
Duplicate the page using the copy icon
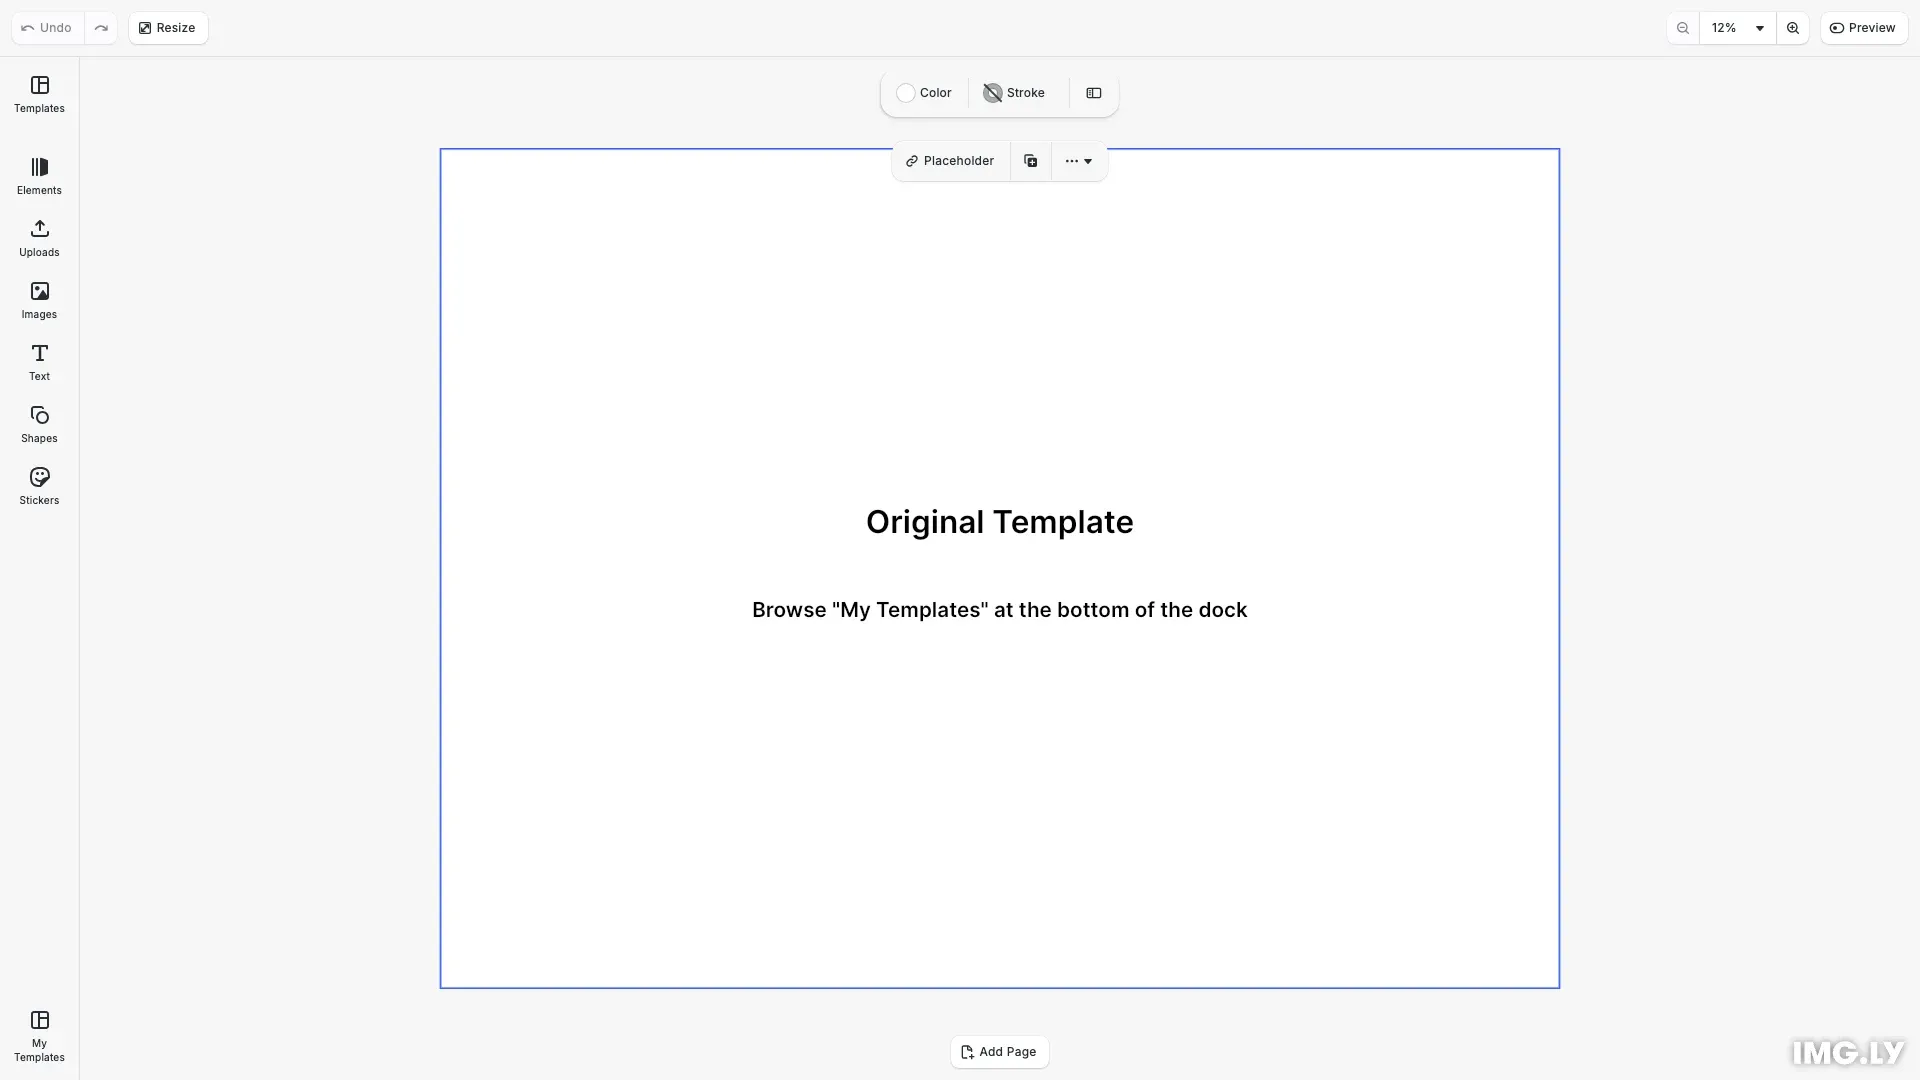(x=1030, y=160)
